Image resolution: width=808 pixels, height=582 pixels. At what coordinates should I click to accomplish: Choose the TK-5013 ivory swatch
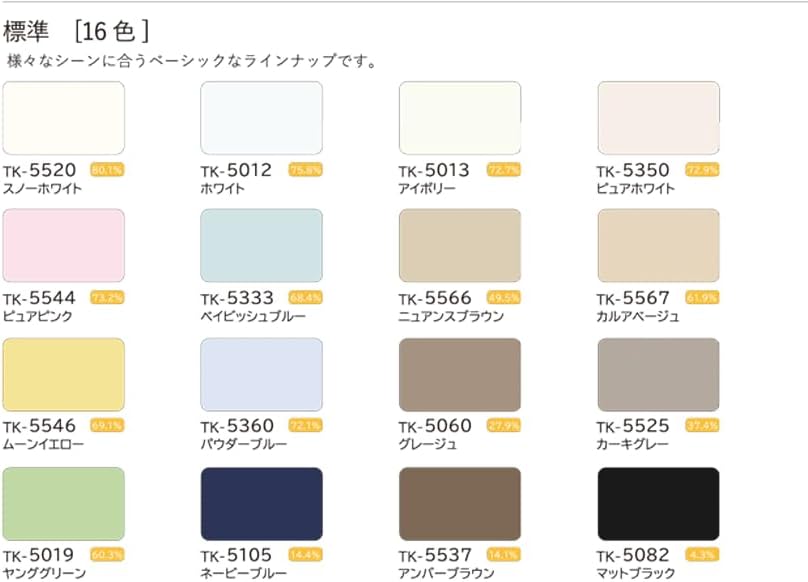point(460,118)
